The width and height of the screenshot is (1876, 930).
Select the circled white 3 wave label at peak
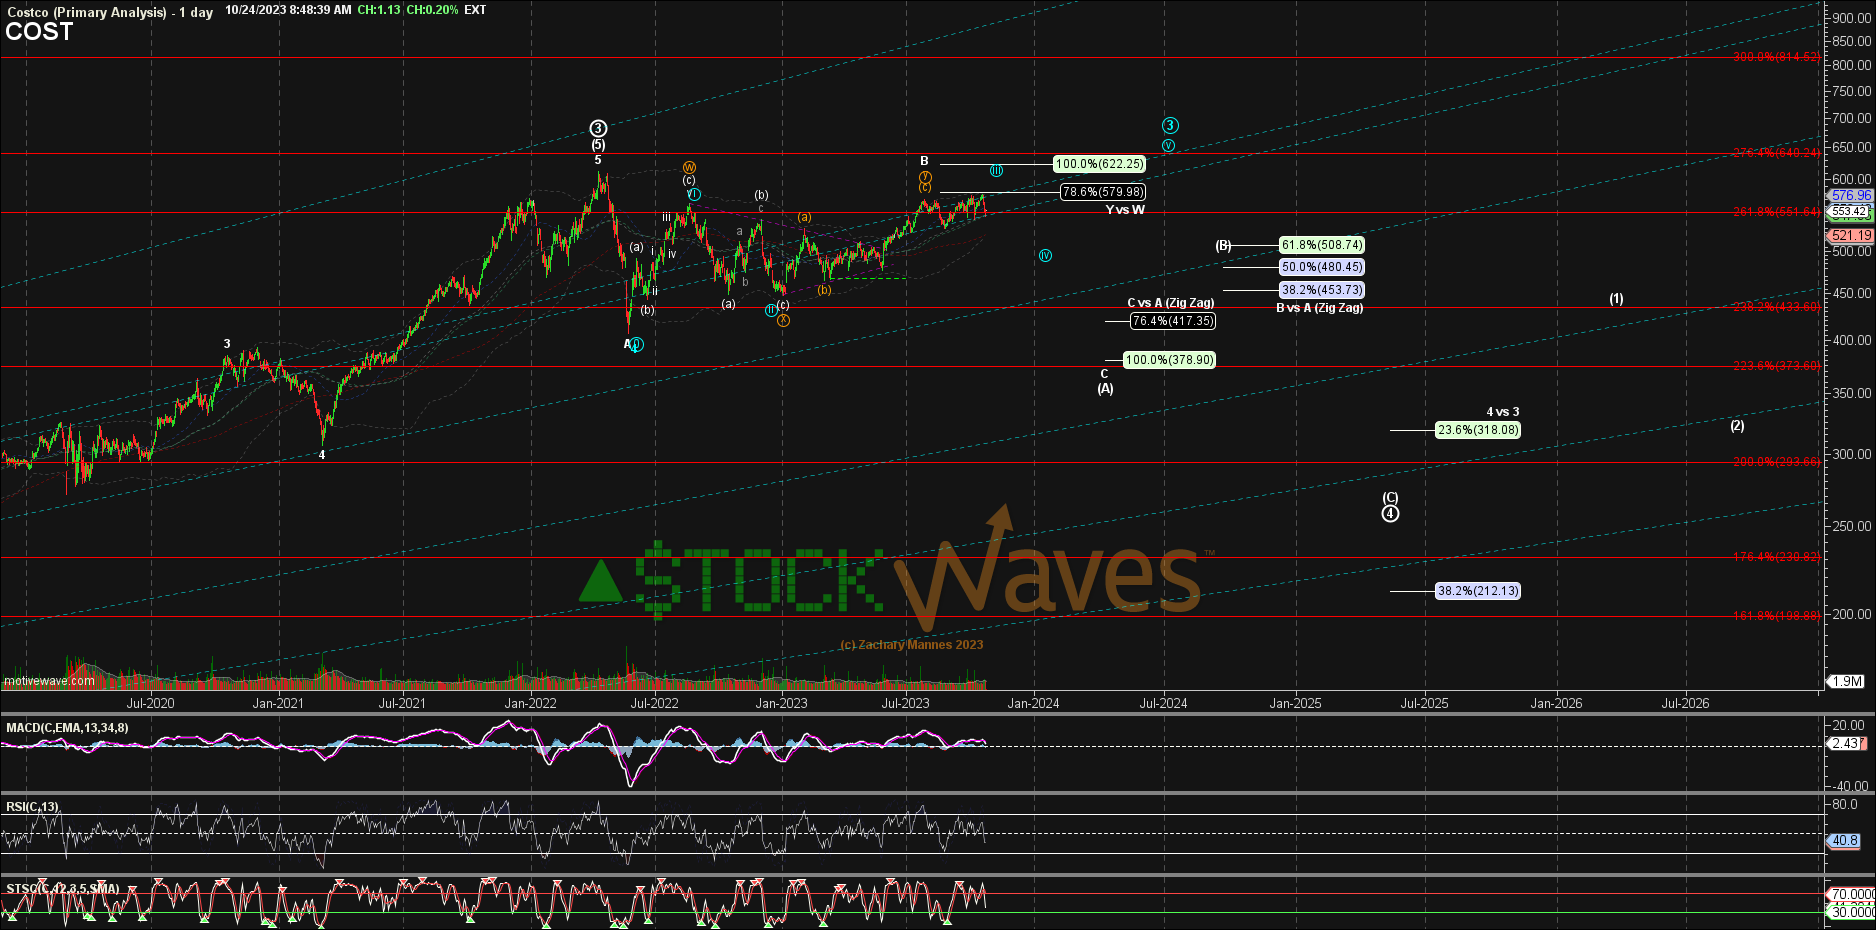coord(598,128)
